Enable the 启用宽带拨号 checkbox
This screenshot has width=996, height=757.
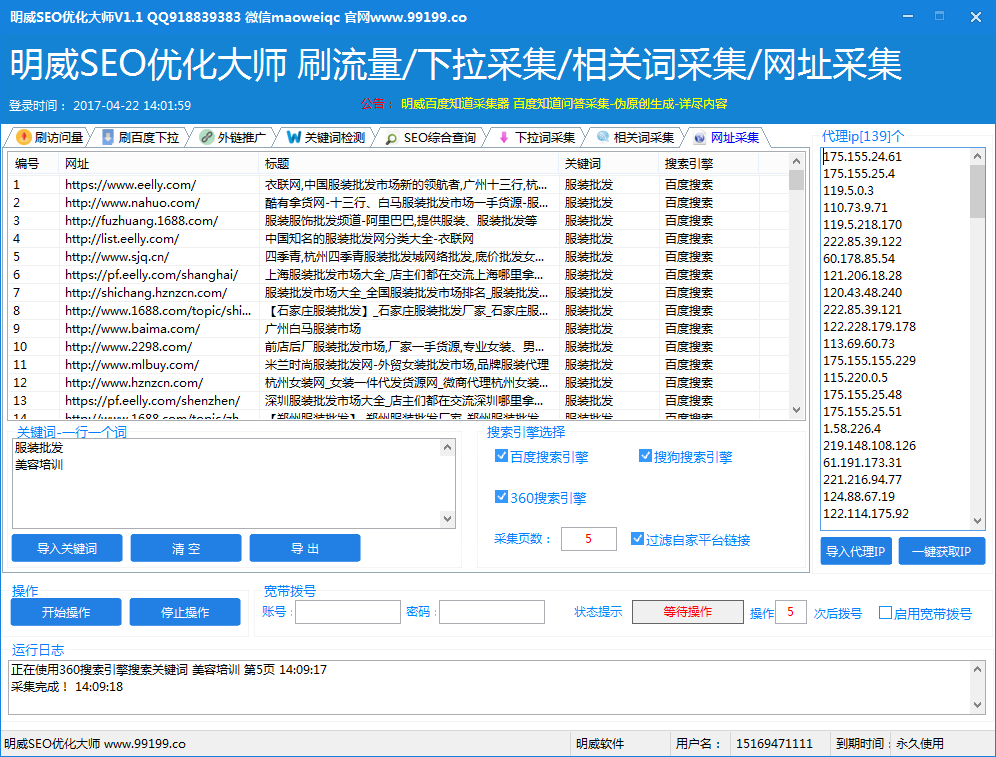click(885, 613)
